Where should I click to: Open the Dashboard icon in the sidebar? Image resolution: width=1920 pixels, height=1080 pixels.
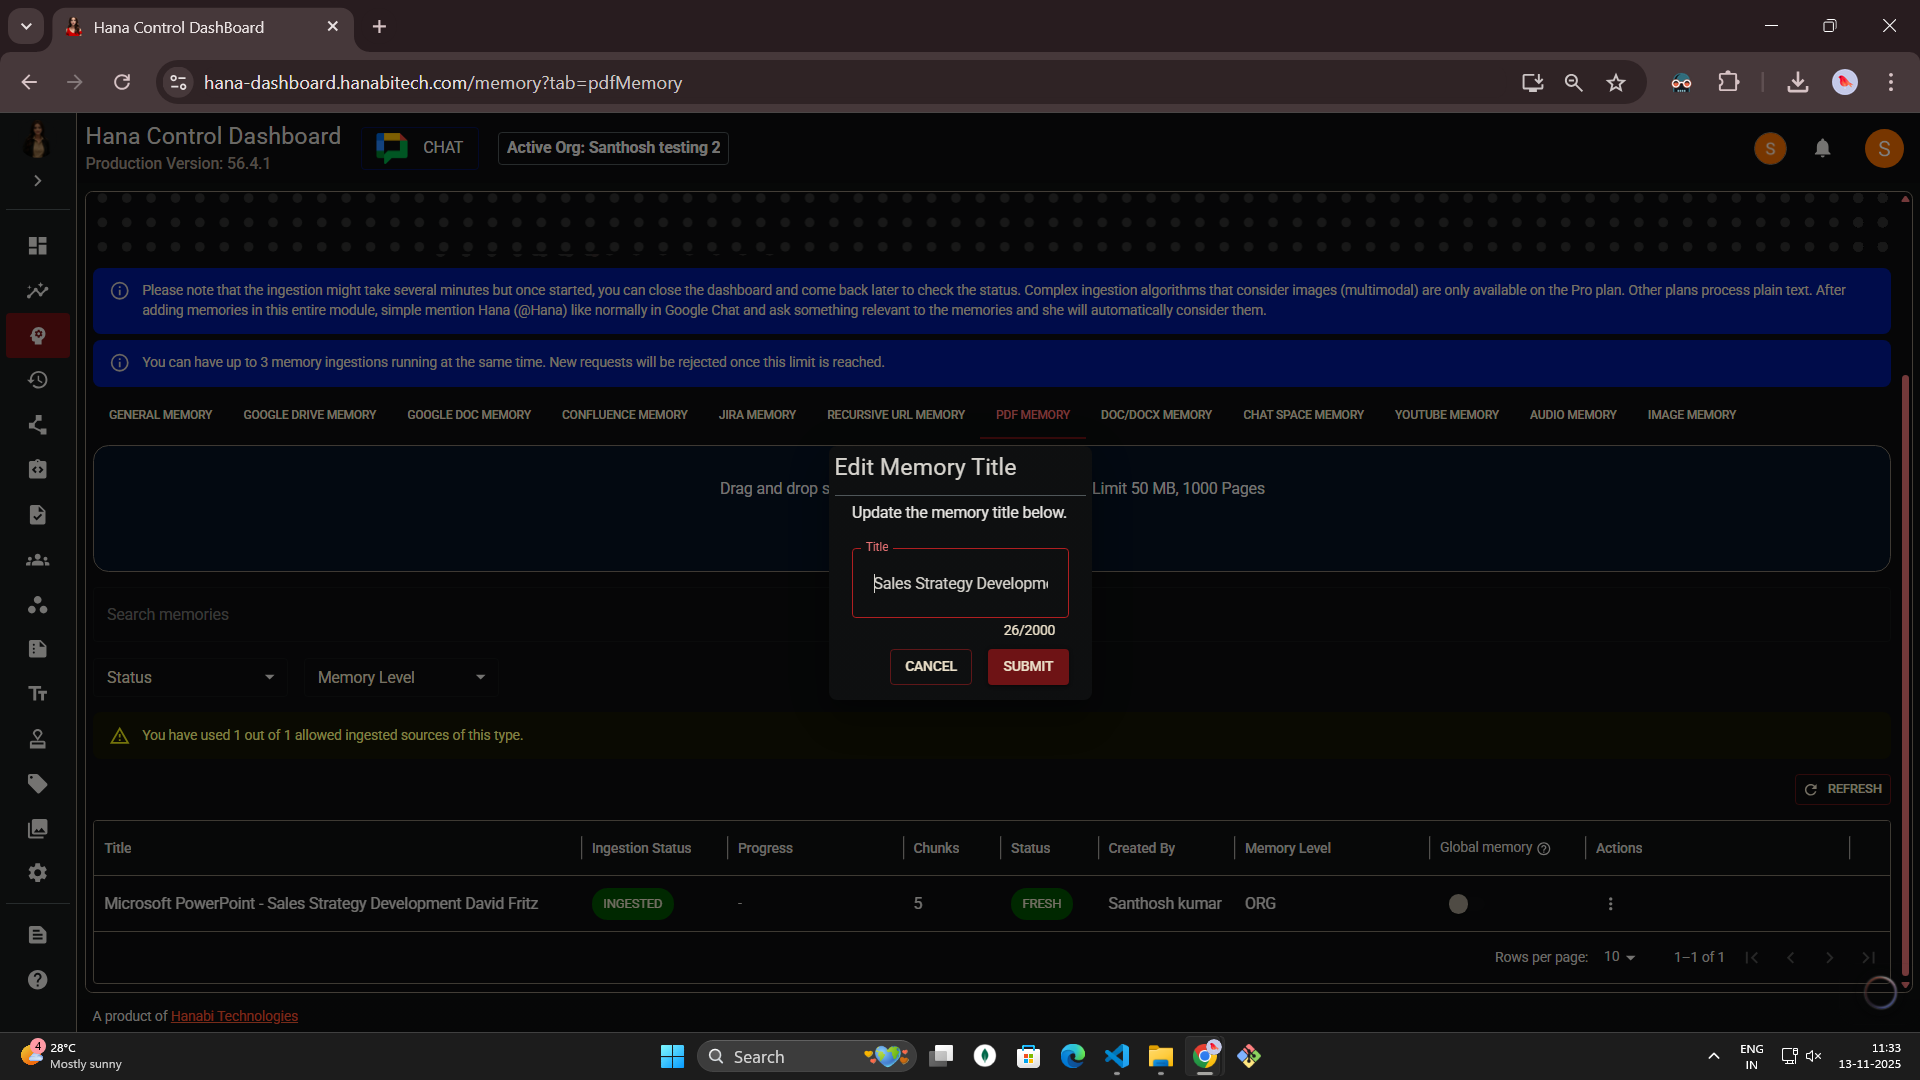coord(37,245)
